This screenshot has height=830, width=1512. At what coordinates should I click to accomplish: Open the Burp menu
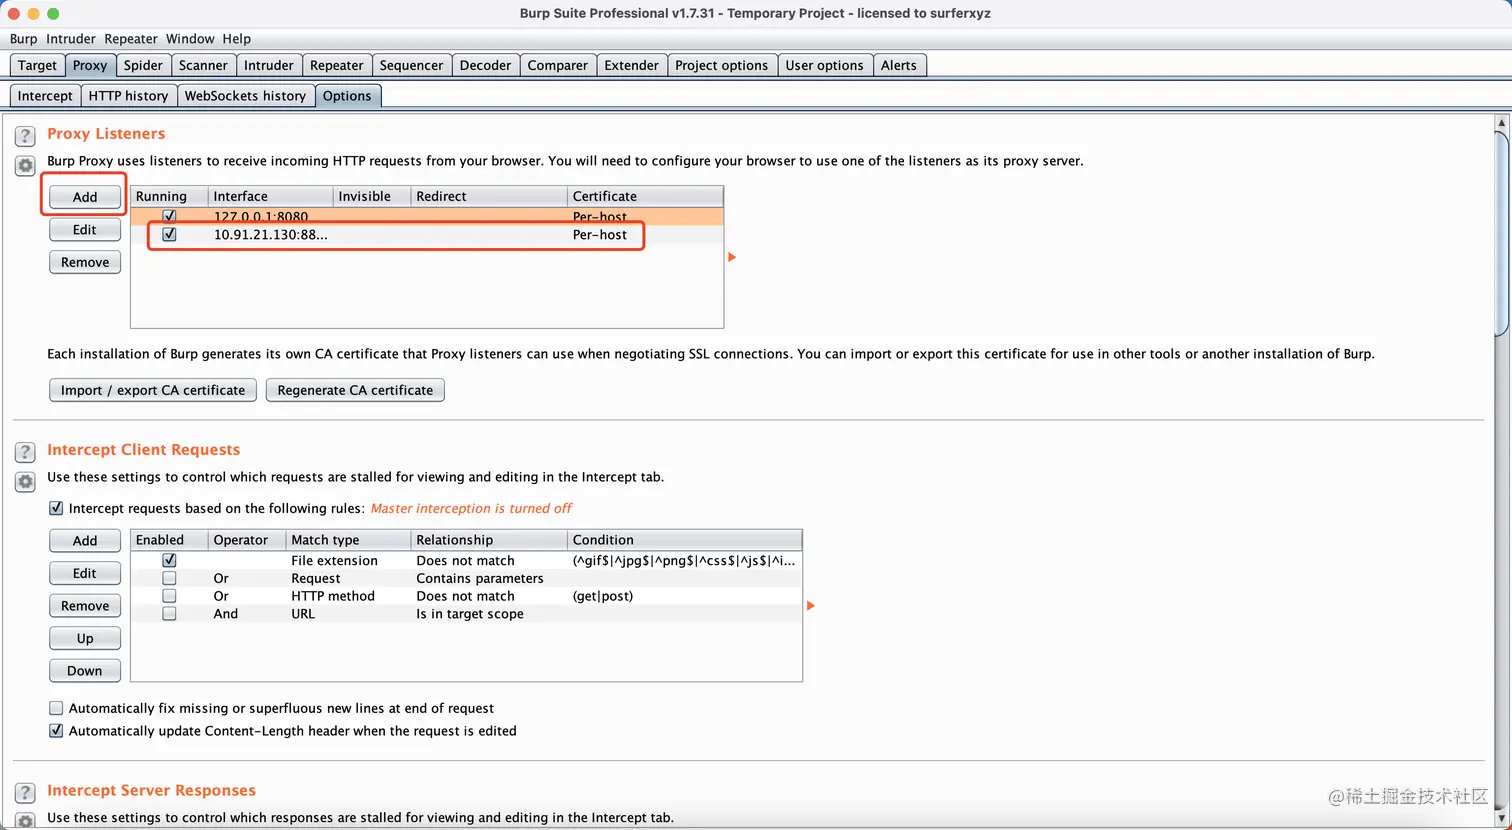click(23, 39)
